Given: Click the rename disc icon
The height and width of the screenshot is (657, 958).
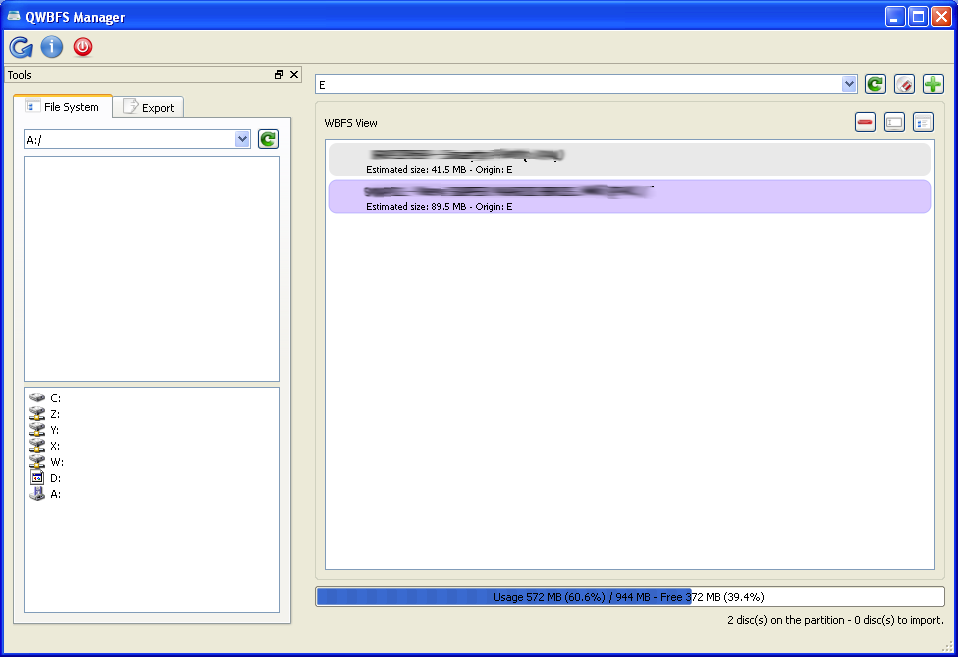Looking at the screenshot, I should point(894,122).
